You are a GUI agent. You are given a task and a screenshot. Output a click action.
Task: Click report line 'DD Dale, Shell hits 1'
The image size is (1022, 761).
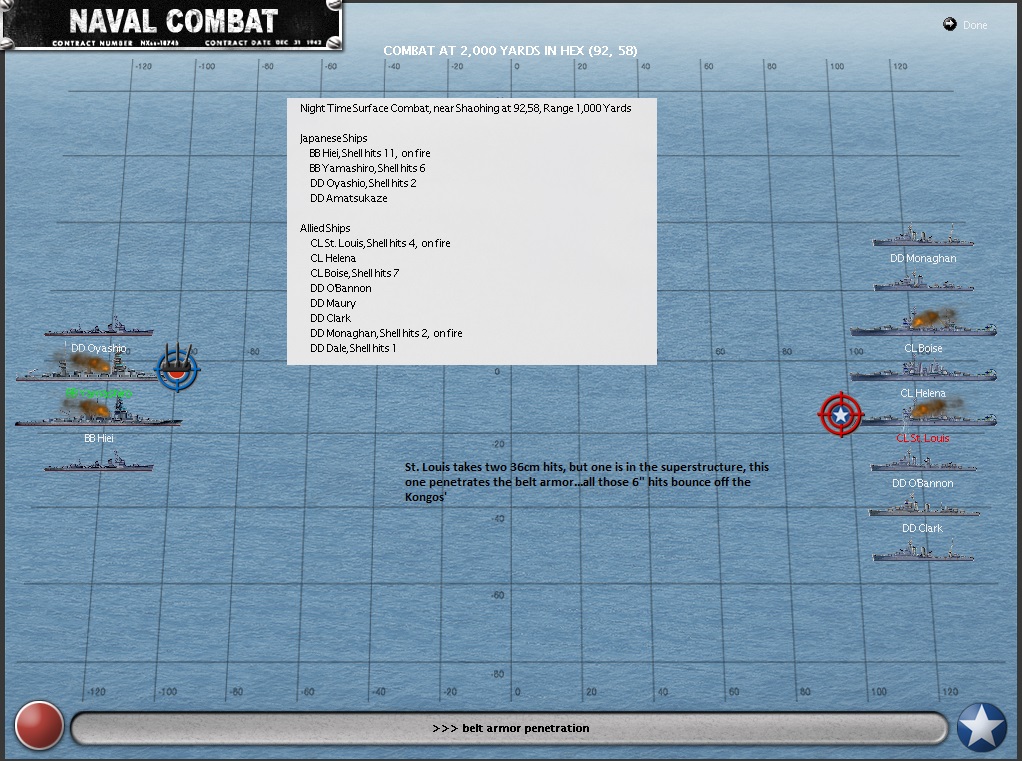pyautogui.click(x=353, y=348)
